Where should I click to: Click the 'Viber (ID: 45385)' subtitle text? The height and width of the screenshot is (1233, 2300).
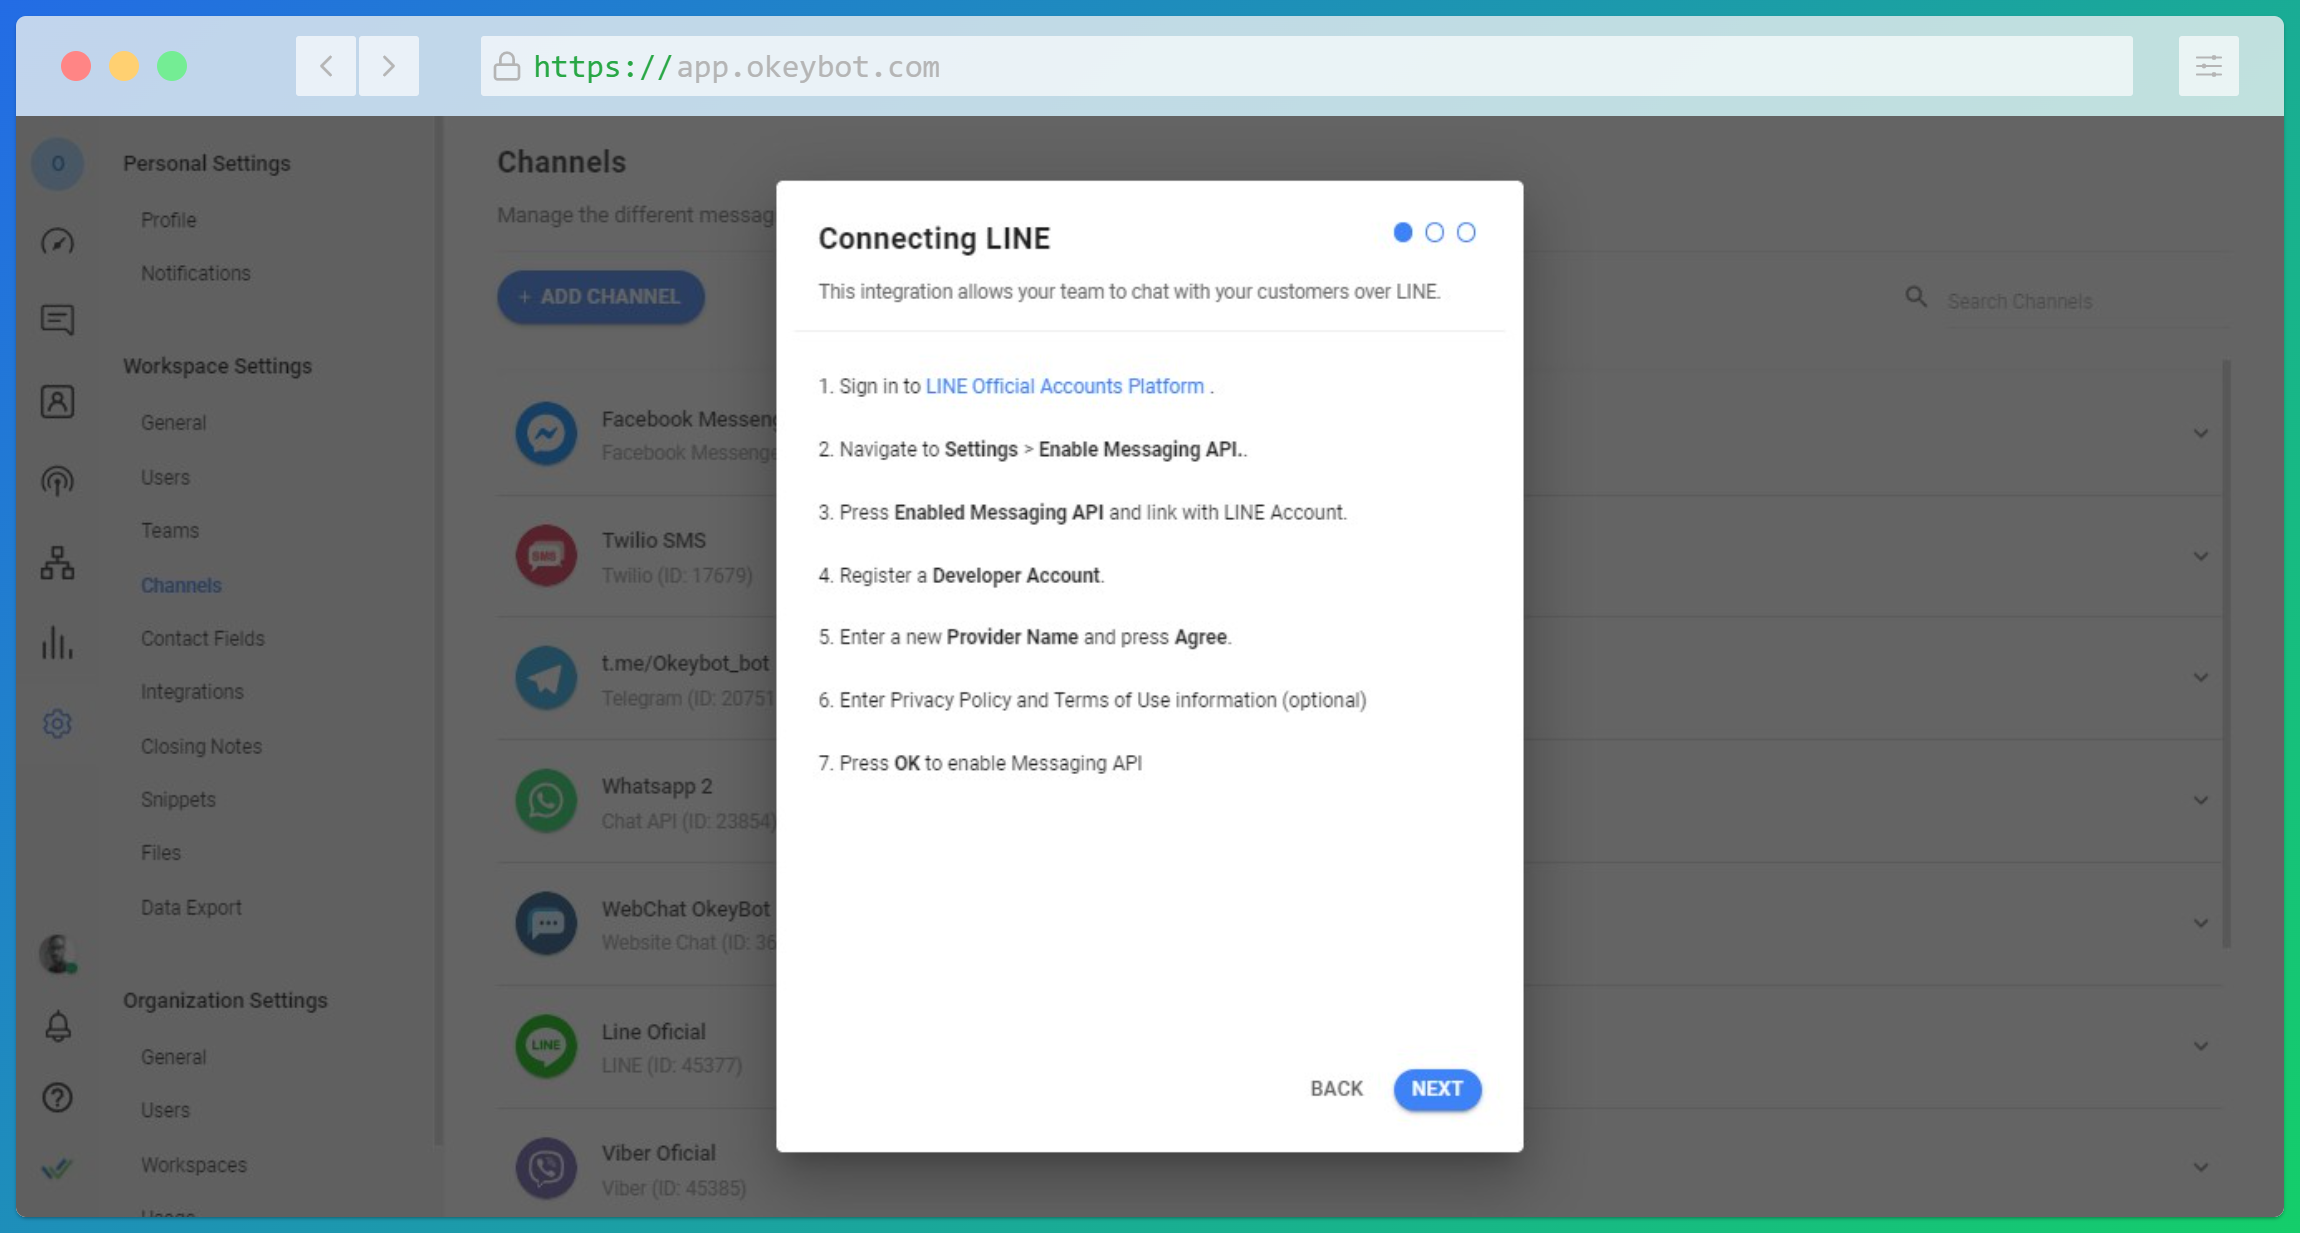click(x=674, y=1188)
